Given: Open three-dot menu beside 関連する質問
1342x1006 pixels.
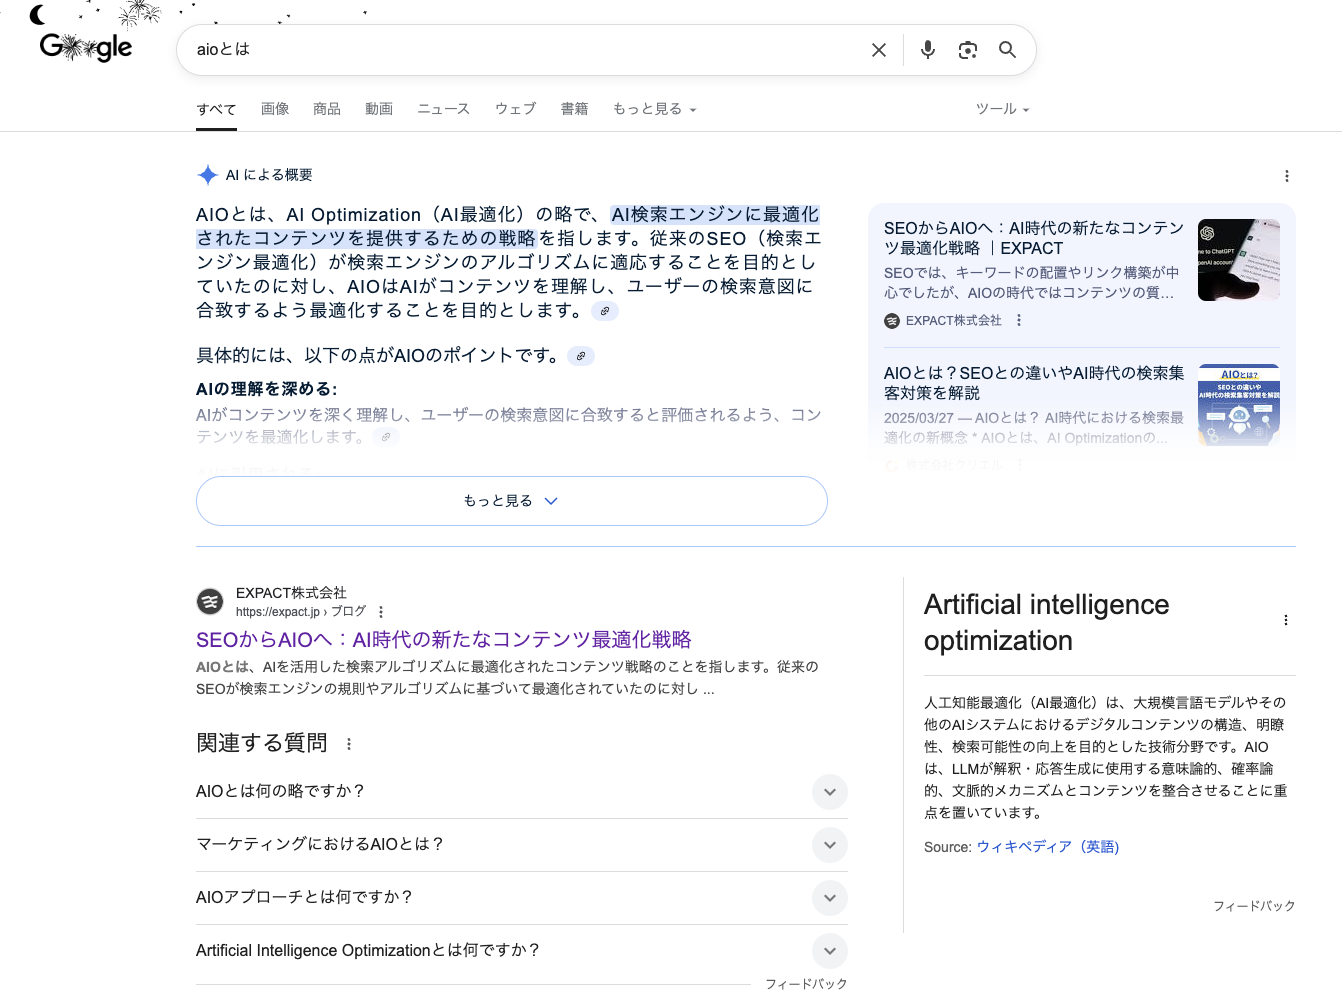Looking at the screenshot, I should tap(349, 744).
